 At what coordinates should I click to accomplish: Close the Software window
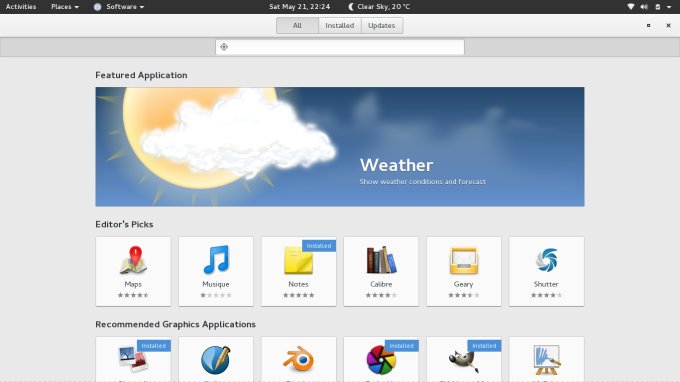668,26
